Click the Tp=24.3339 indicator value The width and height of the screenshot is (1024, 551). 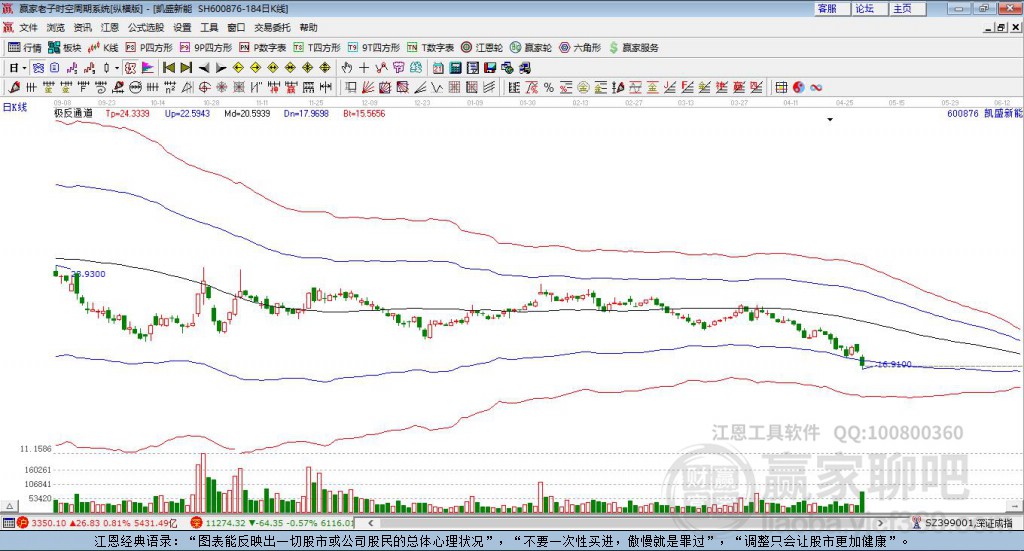point(127,113)
